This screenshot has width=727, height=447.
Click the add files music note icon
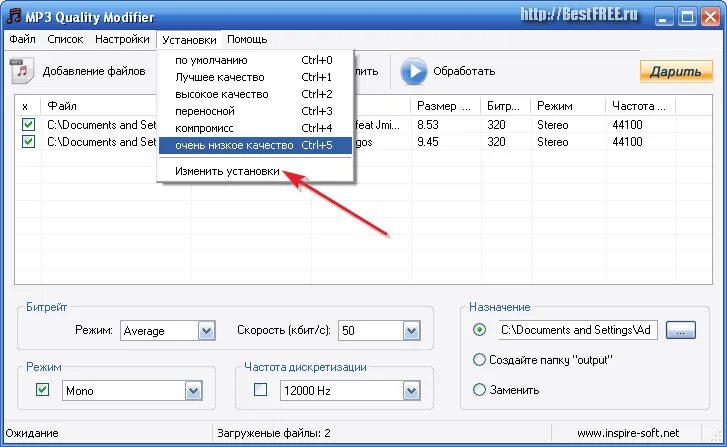pos(22,70)
